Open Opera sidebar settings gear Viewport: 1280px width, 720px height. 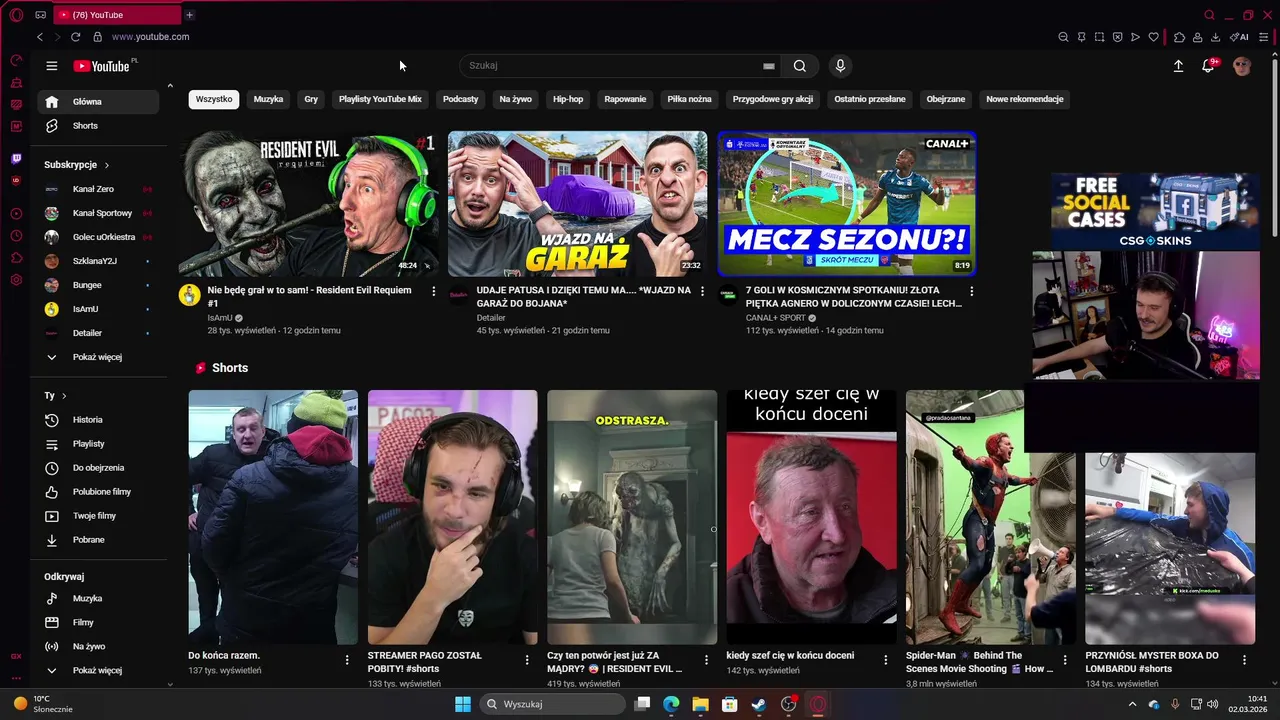16,280
